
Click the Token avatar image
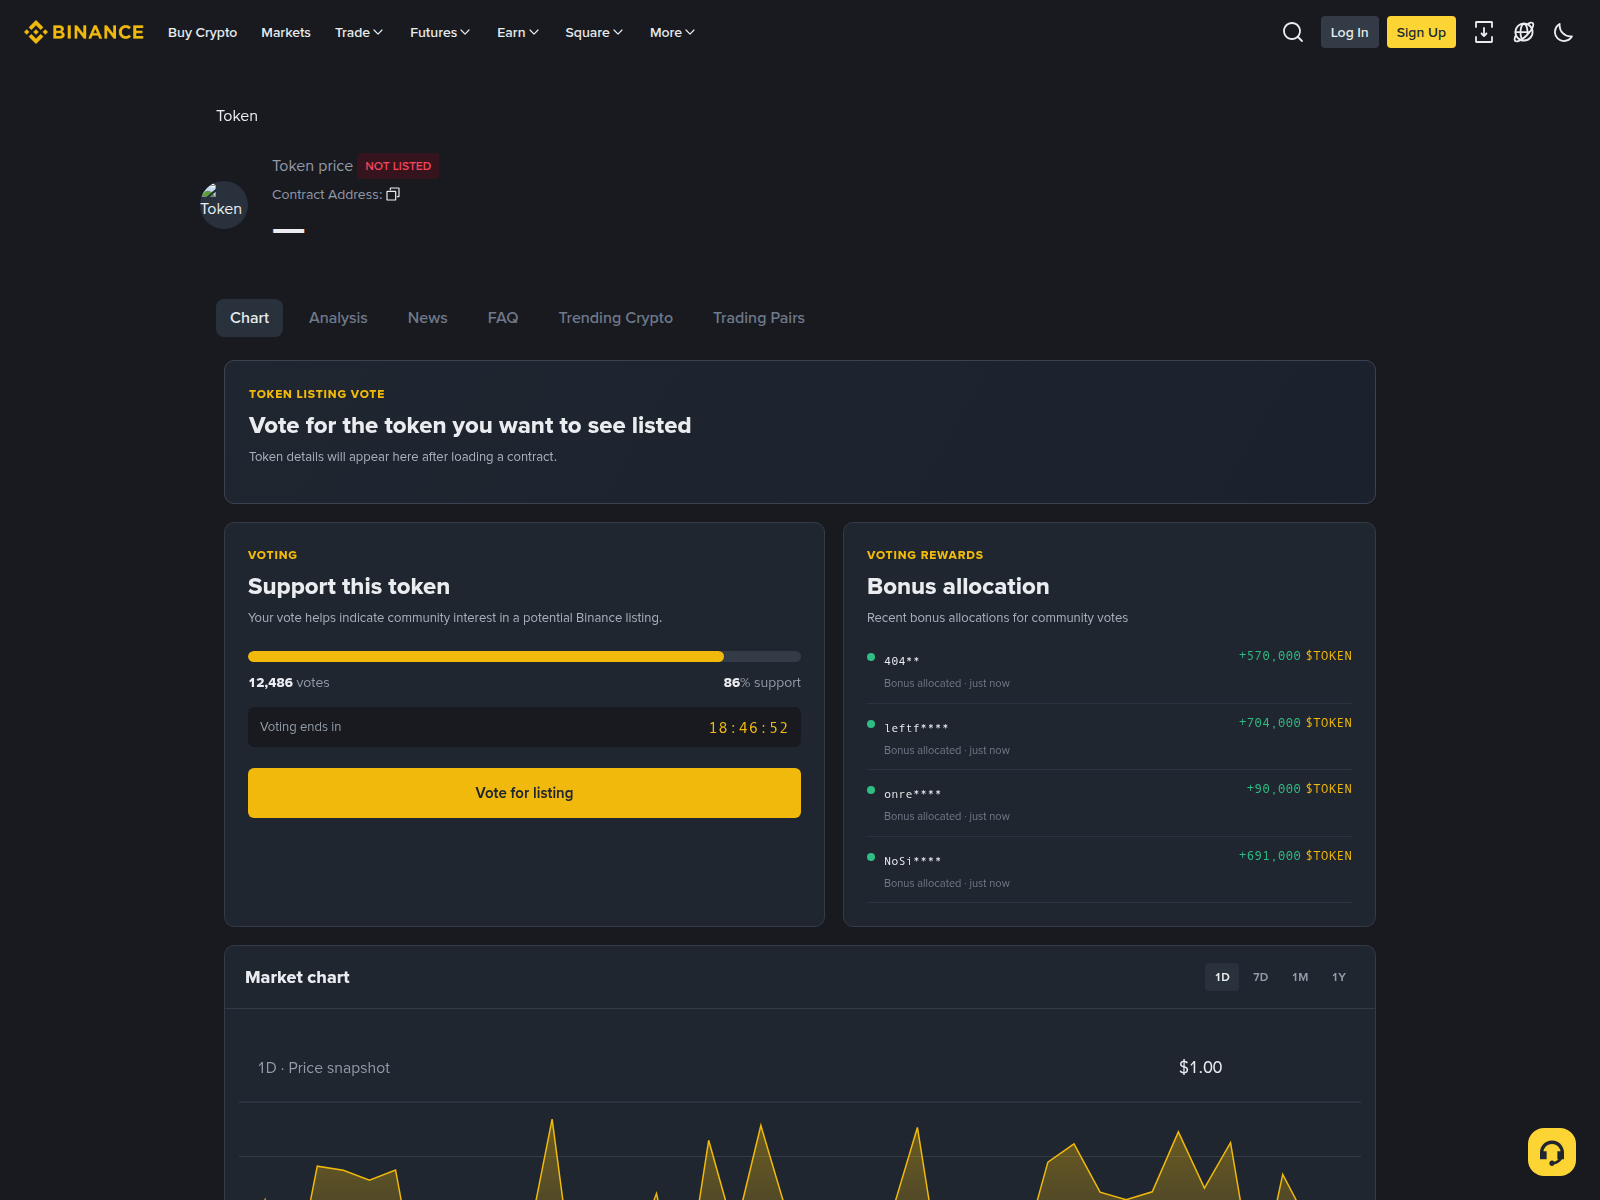pyautogui.click(x=223, y=205)
